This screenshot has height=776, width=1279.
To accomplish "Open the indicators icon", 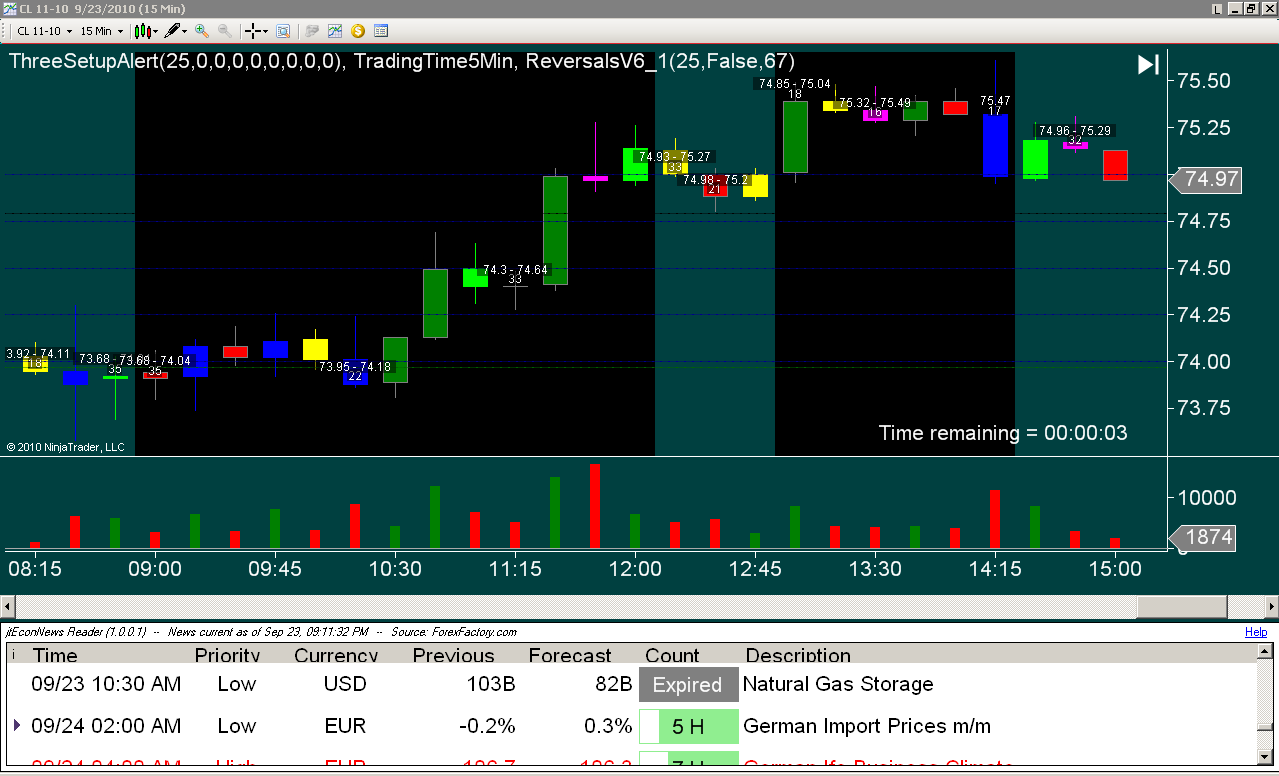I will 335,31.
